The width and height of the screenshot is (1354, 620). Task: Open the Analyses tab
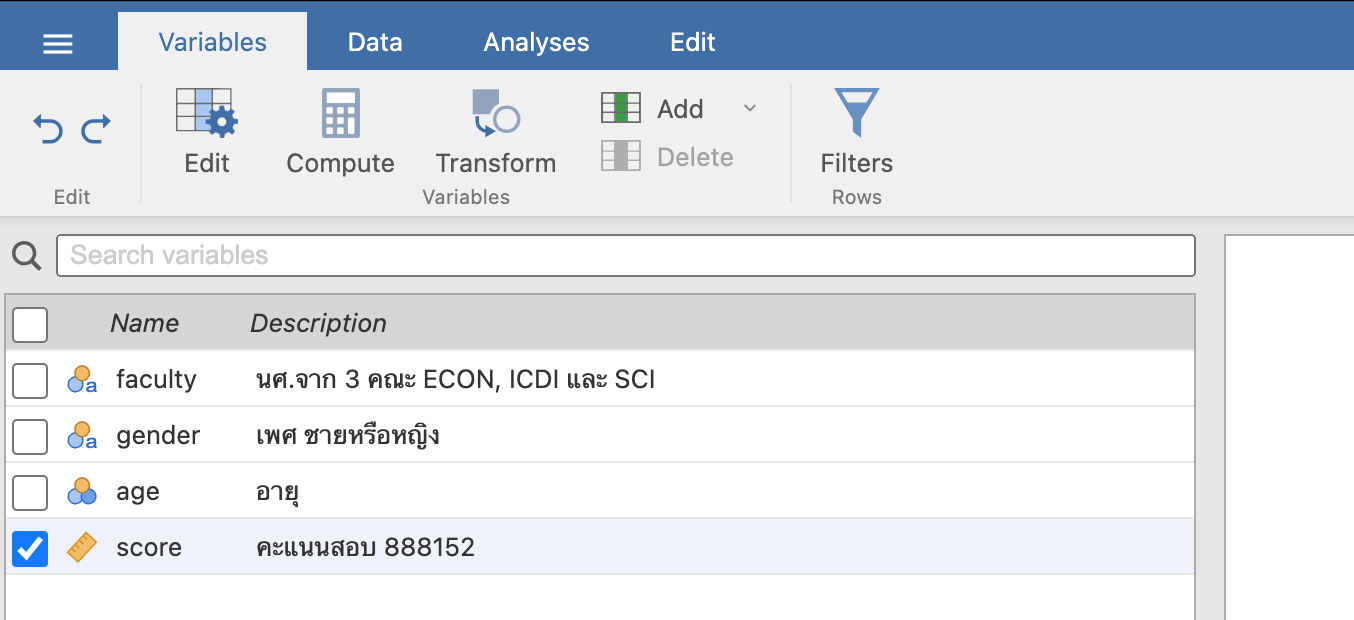[x=536, y=43]
